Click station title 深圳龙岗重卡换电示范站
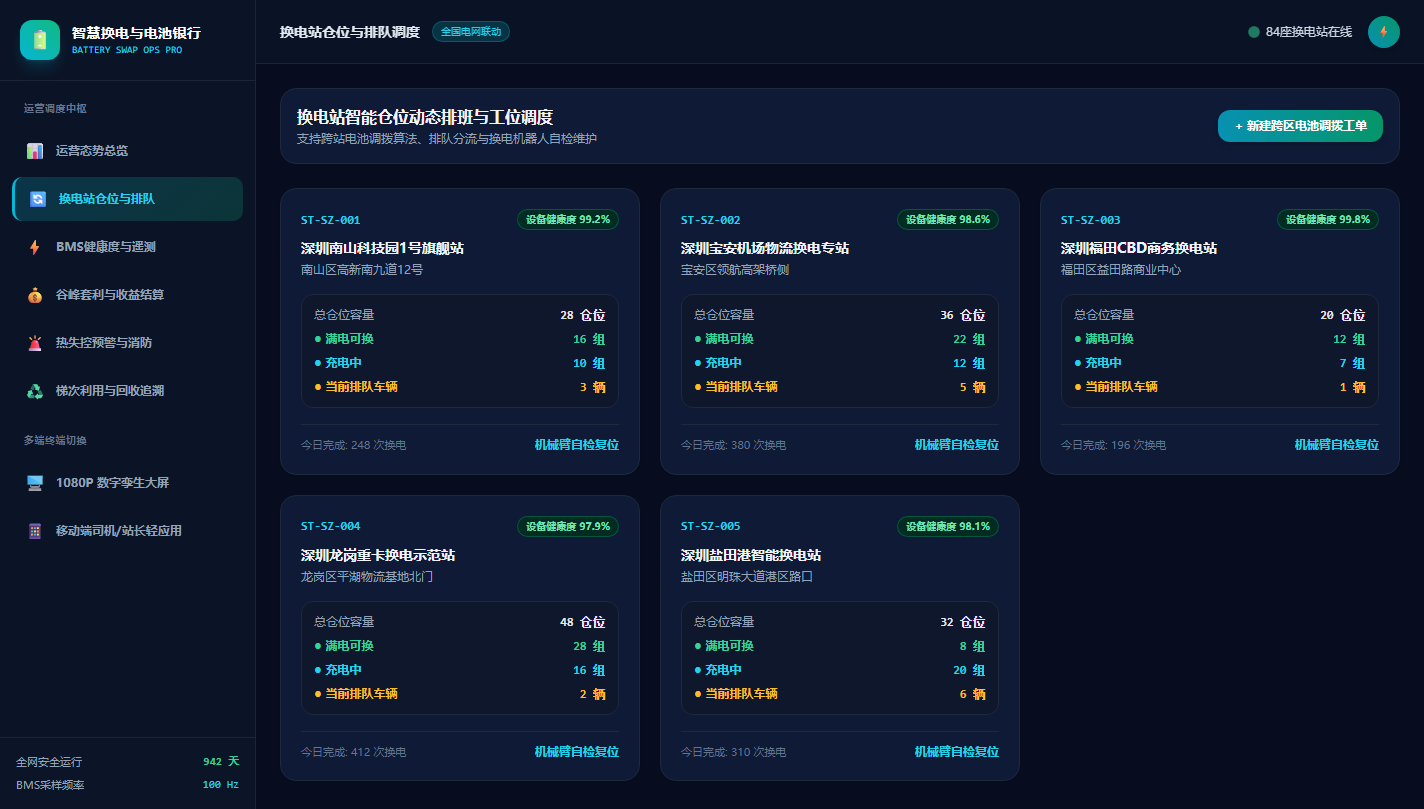 click(x=378, y=555)
